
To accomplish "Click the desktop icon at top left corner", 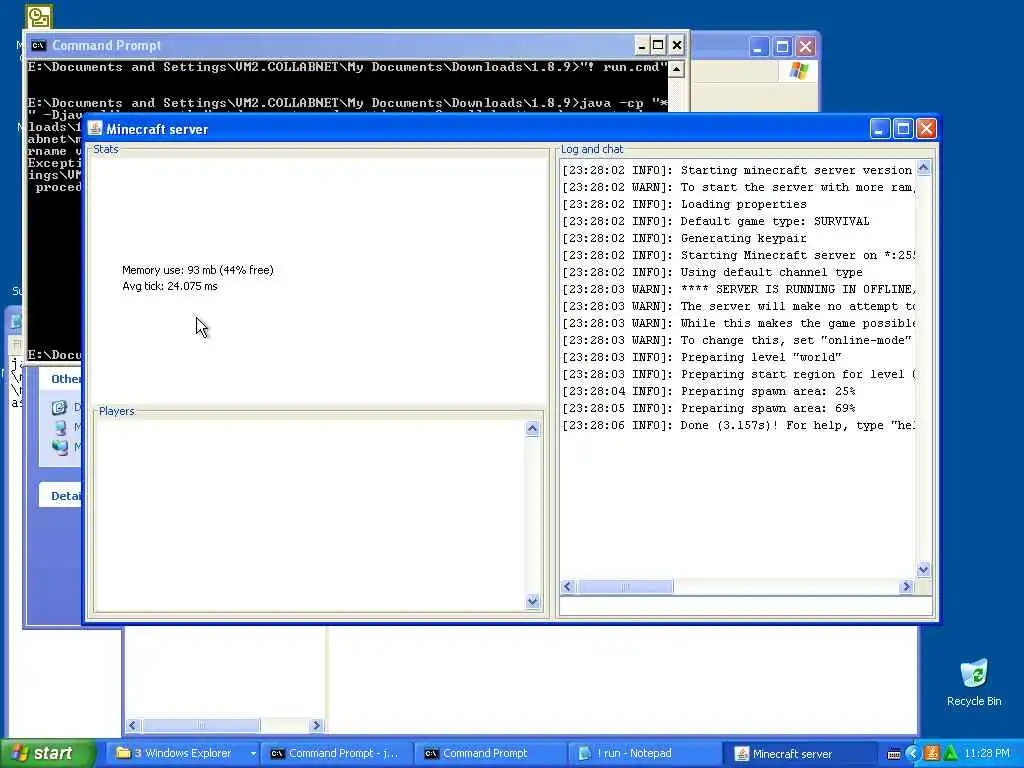I will [38, 16].
